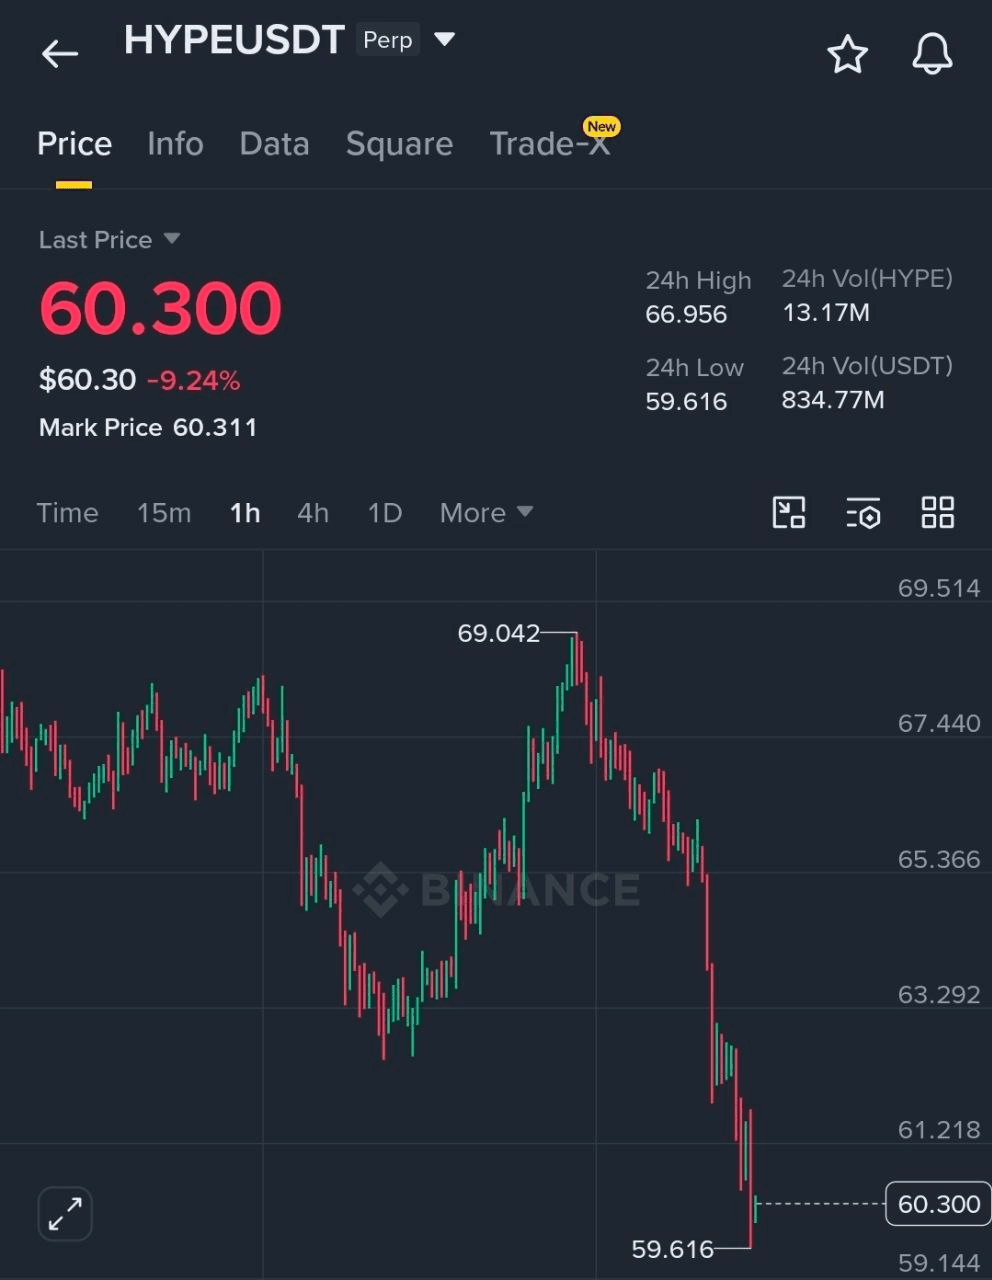Open the chart drawing tools icon
992x1280 pixels.
[789, 513]
